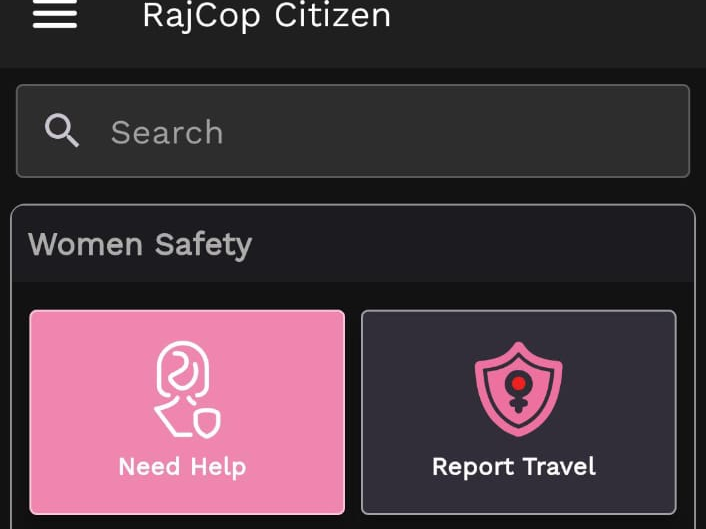Open the Report Travel tile
The height and width of the screenshot is (529, 706).
pyautogui.click(x=519, y=412)
